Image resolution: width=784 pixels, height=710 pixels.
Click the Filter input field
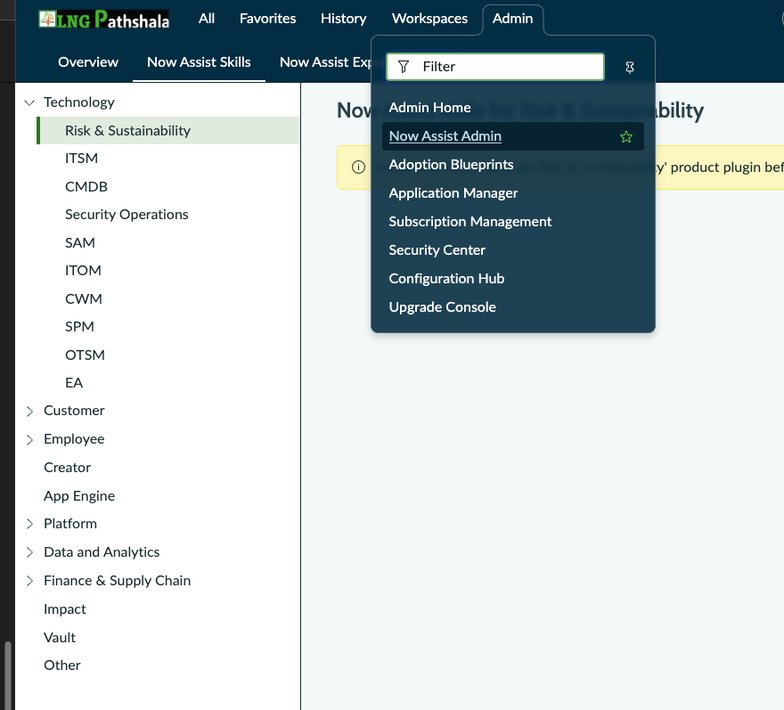tap(495, 66)
